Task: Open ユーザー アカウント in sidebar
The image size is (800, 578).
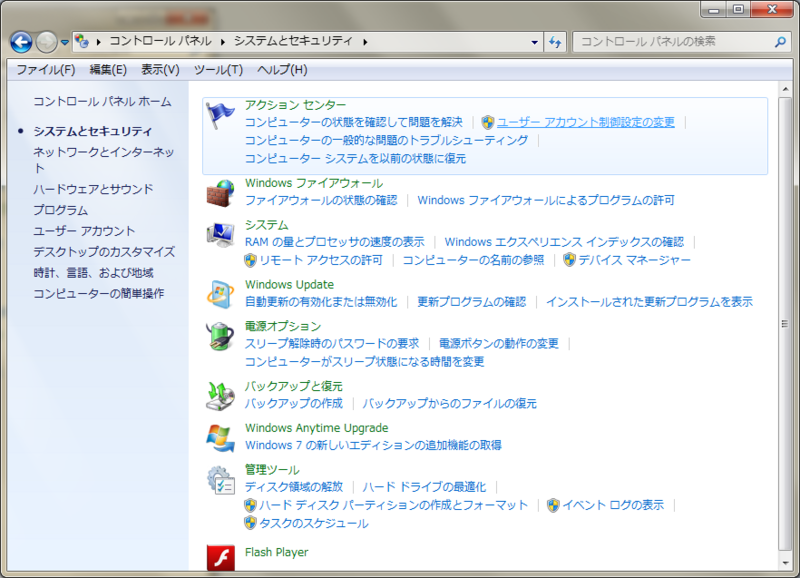Action: pyautogui.click(x=84, y=231)
